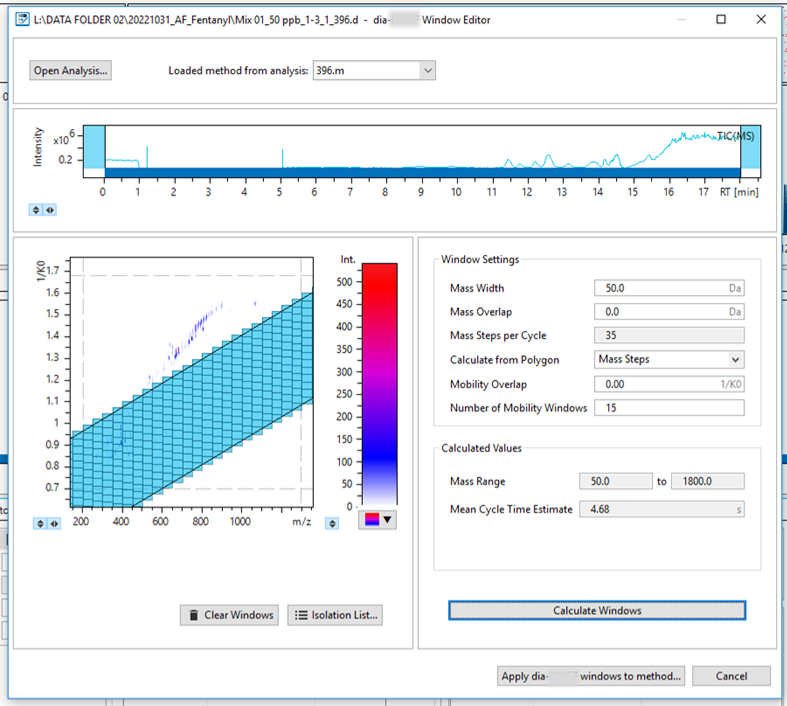Expand Calculate from Polygon Mass Steps dropdown
787x706 pixels.
pos(735,360)
